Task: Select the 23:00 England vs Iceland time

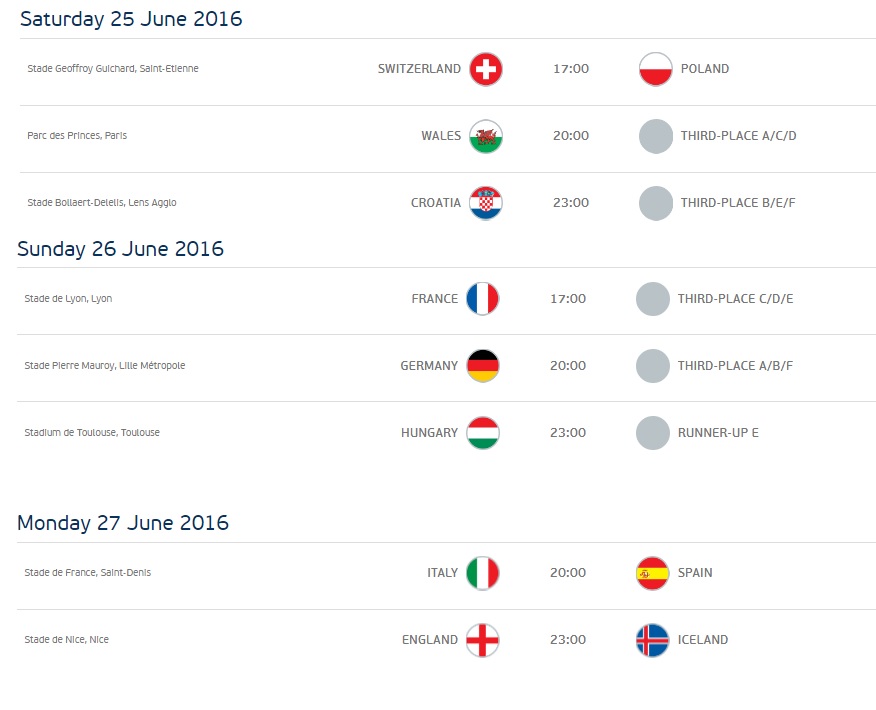Action: pyautogui.click(x=568, y=640)
